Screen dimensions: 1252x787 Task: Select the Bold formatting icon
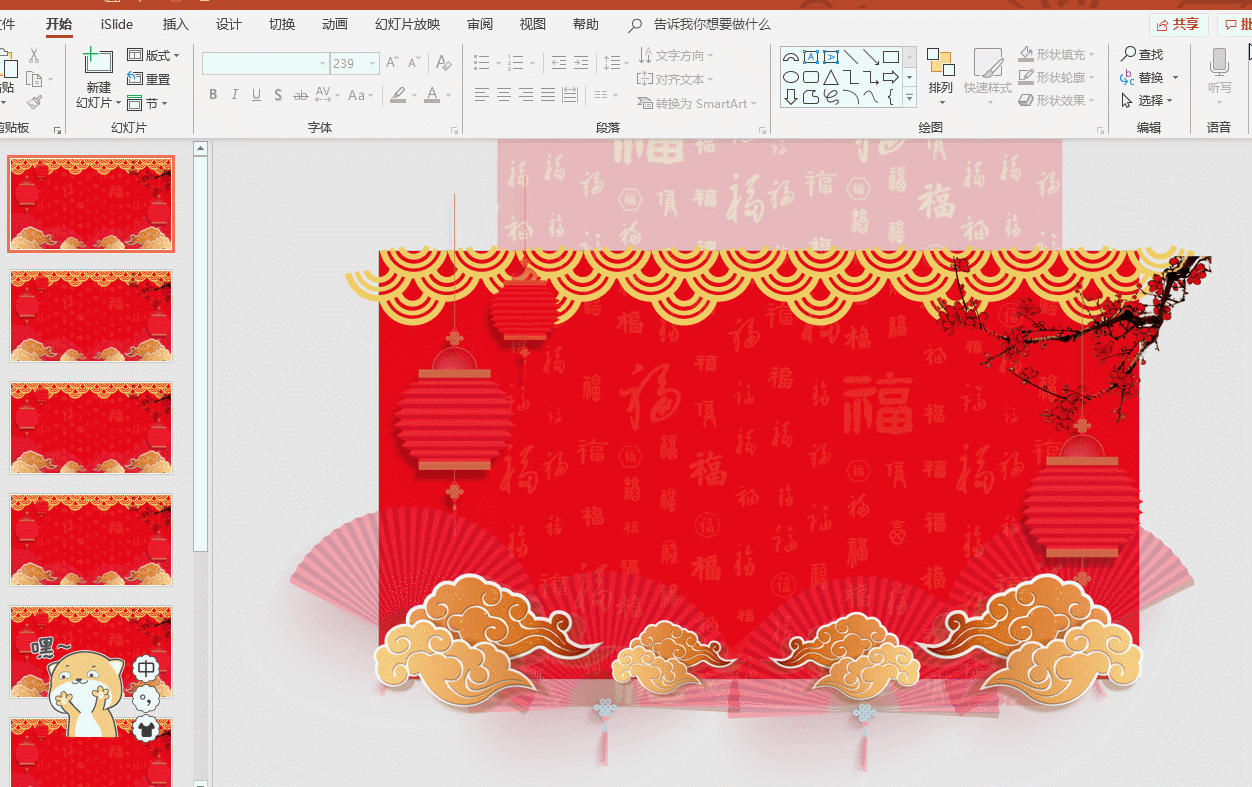[x=212, y=94]
